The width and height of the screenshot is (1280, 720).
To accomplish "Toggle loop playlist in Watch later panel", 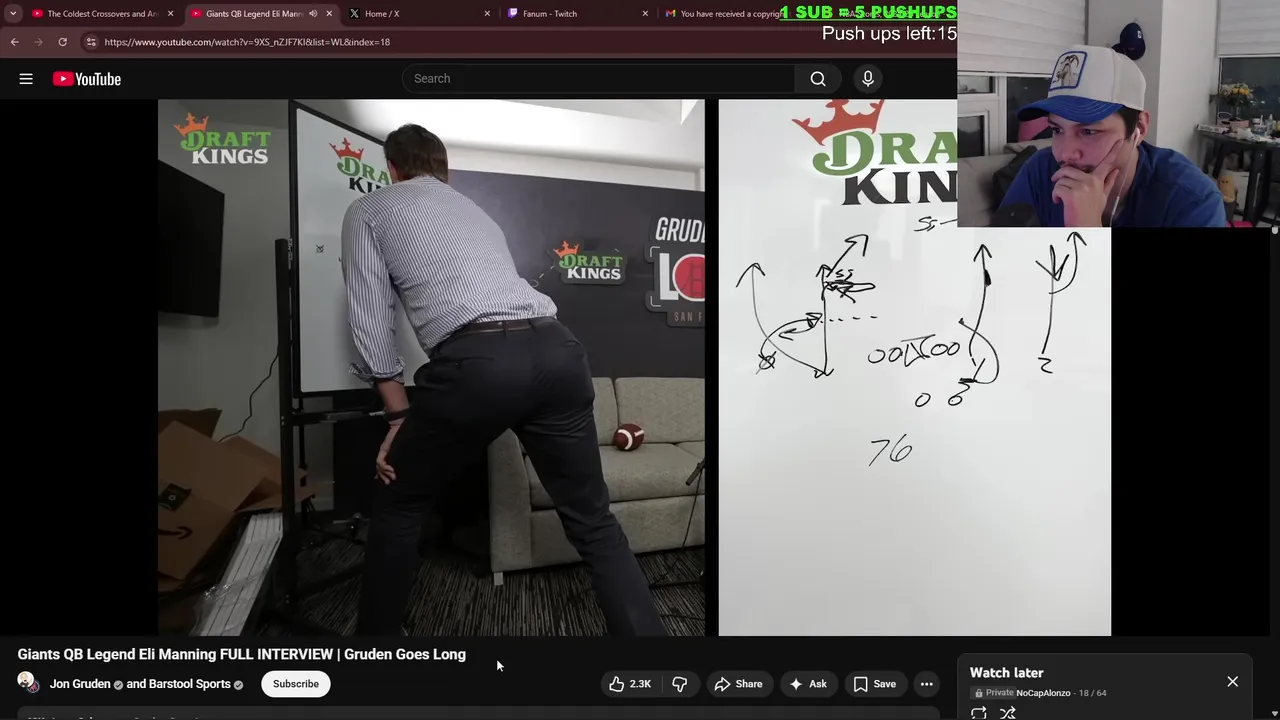I will click(979, 713).
